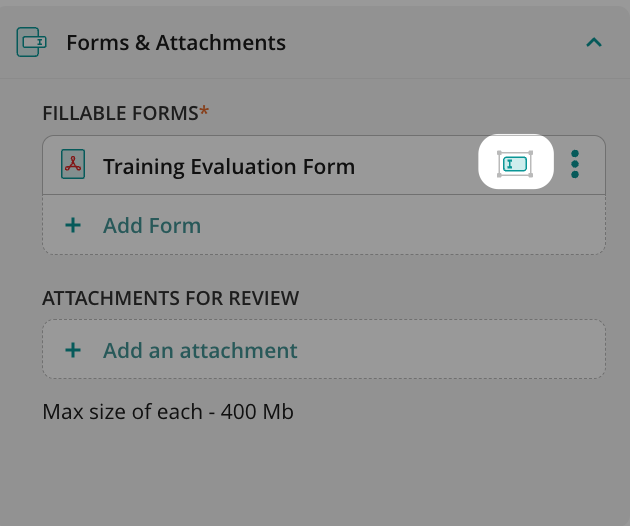
Task: Click the required asterisk after Fillable Forms
Action: (x=205, y=111)
